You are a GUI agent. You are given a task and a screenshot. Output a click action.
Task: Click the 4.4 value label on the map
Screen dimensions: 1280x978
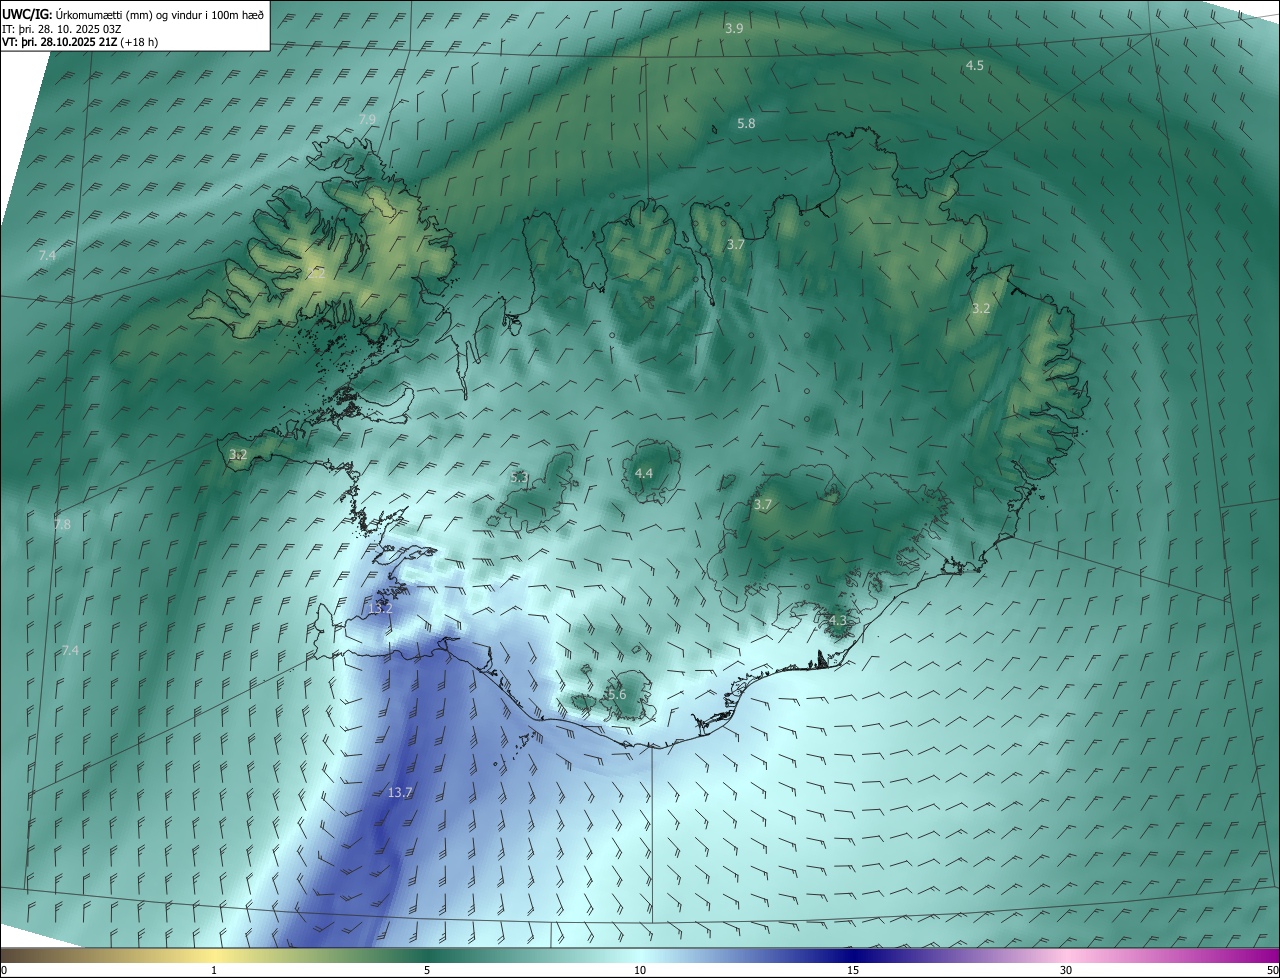click(x=644, y=473)
